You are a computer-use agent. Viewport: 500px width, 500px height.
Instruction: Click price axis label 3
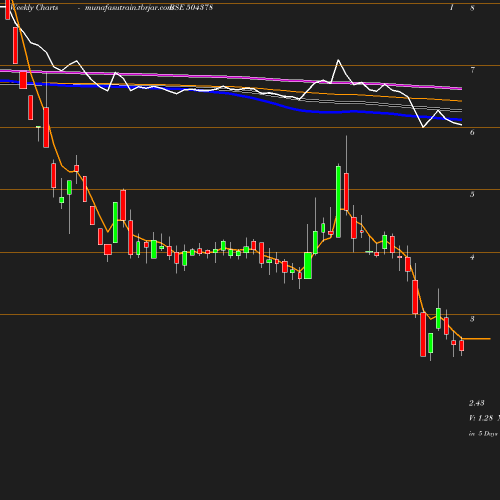(x=472, y=319)
